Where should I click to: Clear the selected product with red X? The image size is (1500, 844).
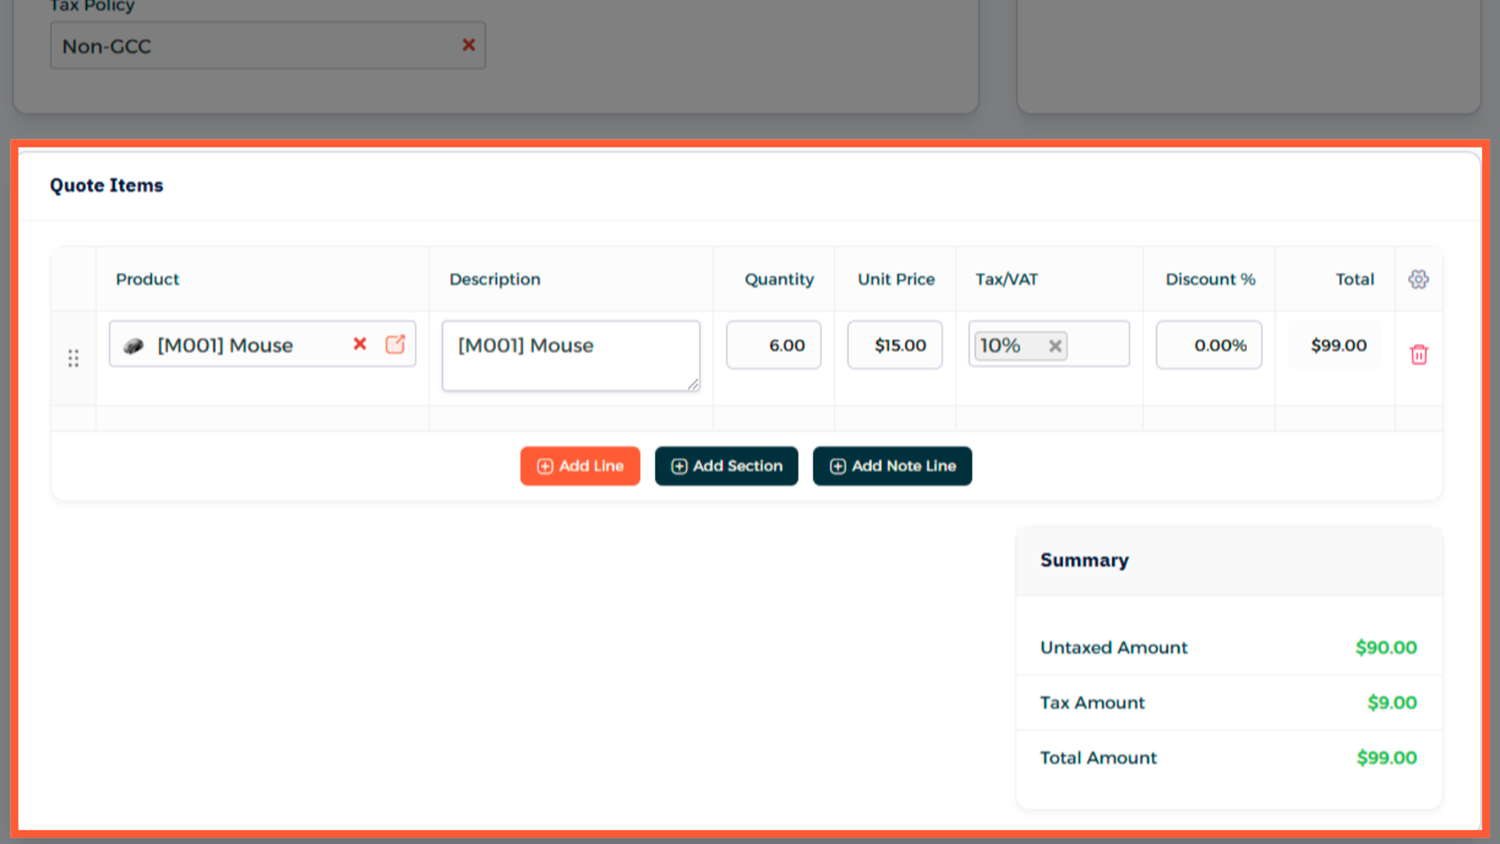[x=360, y=344]
